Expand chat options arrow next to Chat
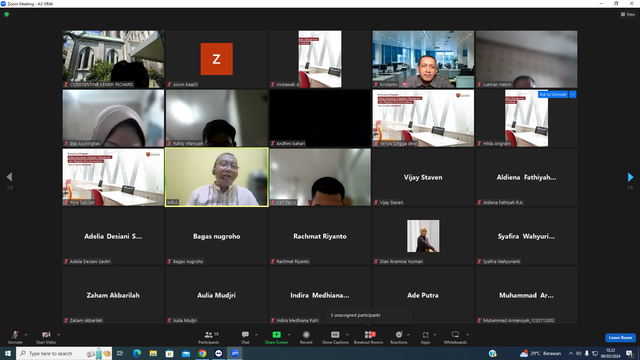 click(x=256, y=335)
